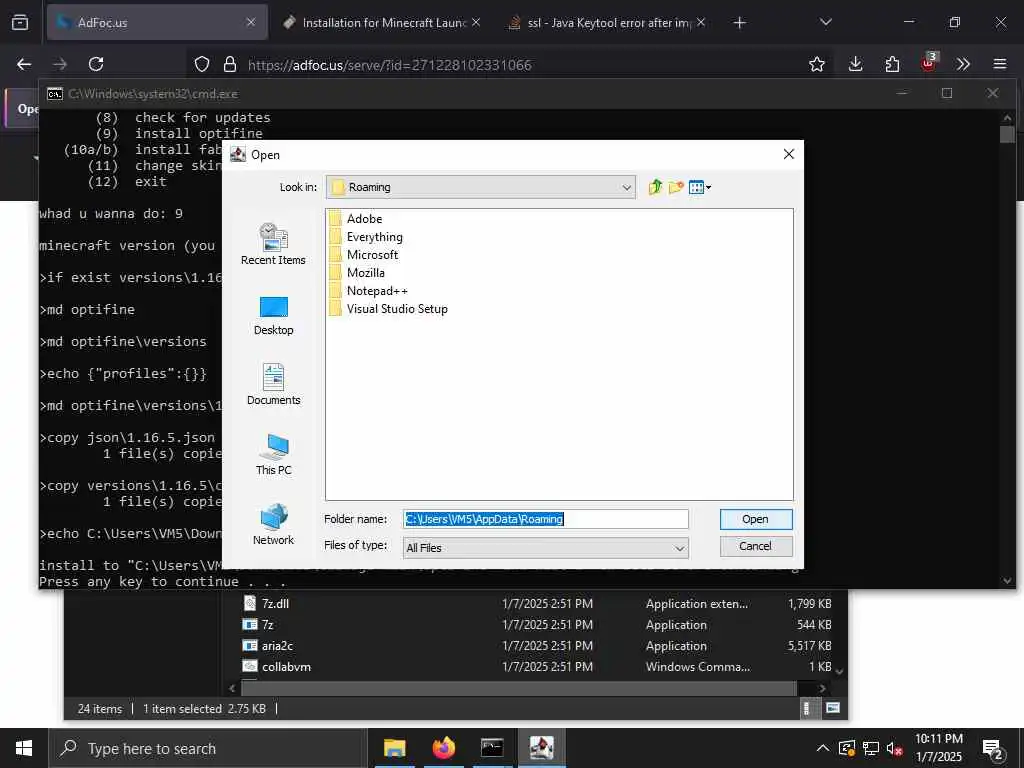The width and height of the screenshot is (1024, 768).
Task: Go back in Firefox
Action: [x=24, y=64]
